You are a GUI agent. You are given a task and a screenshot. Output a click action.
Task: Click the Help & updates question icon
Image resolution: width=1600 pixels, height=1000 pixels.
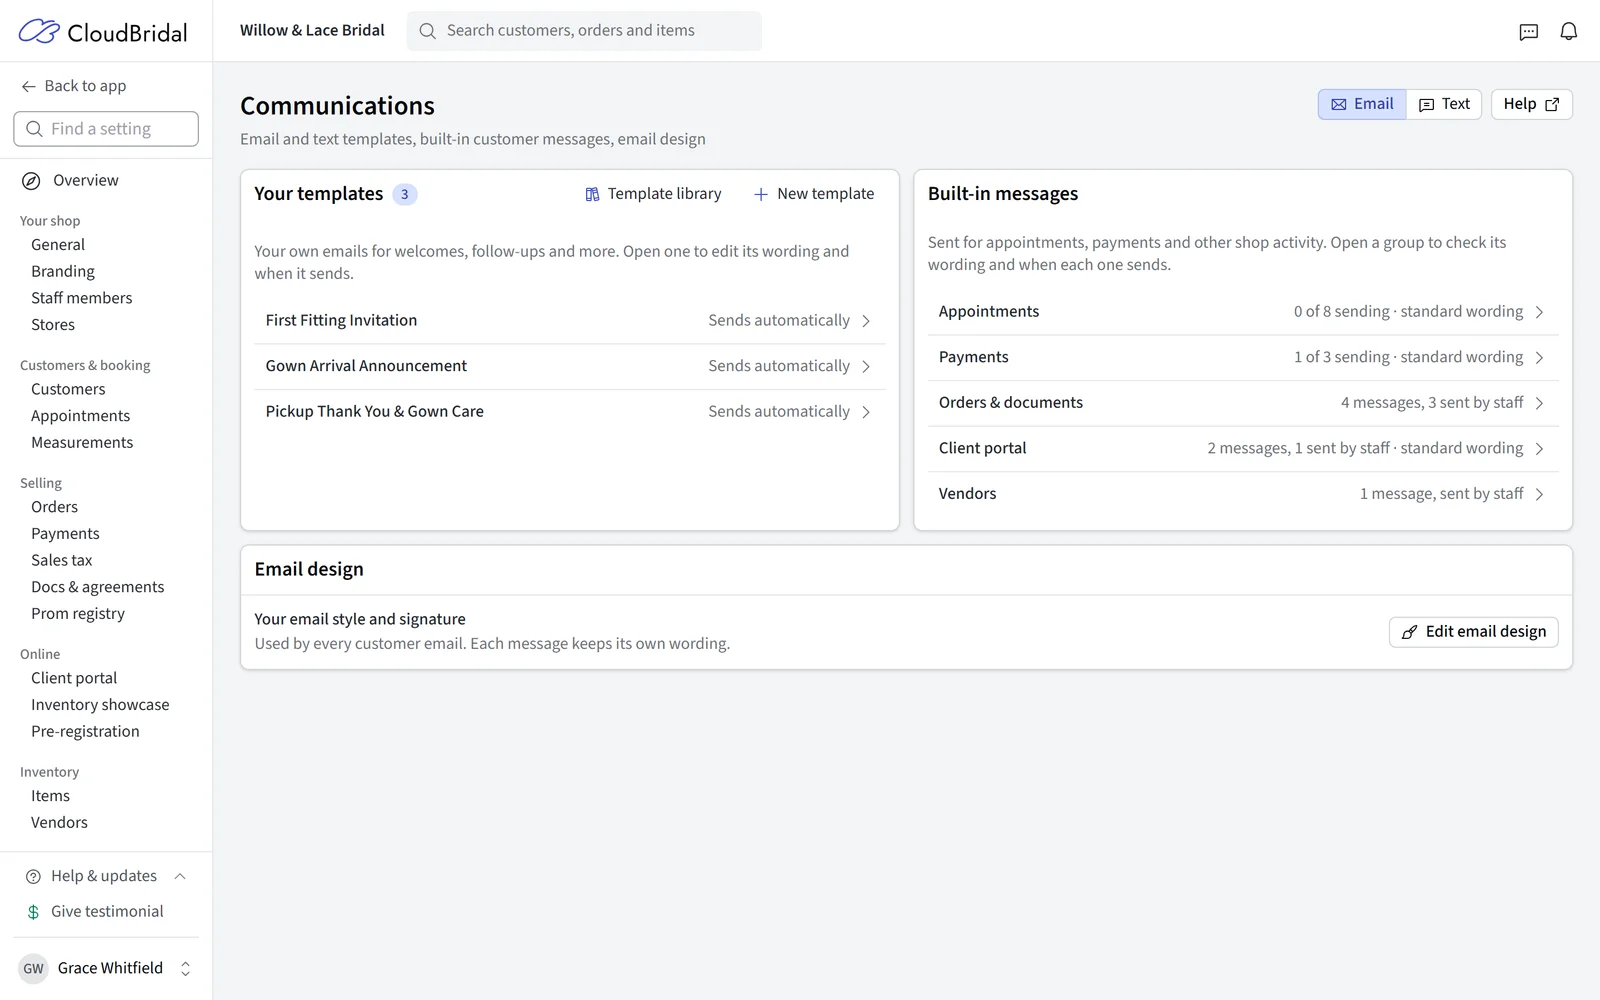tap(33, 877)
